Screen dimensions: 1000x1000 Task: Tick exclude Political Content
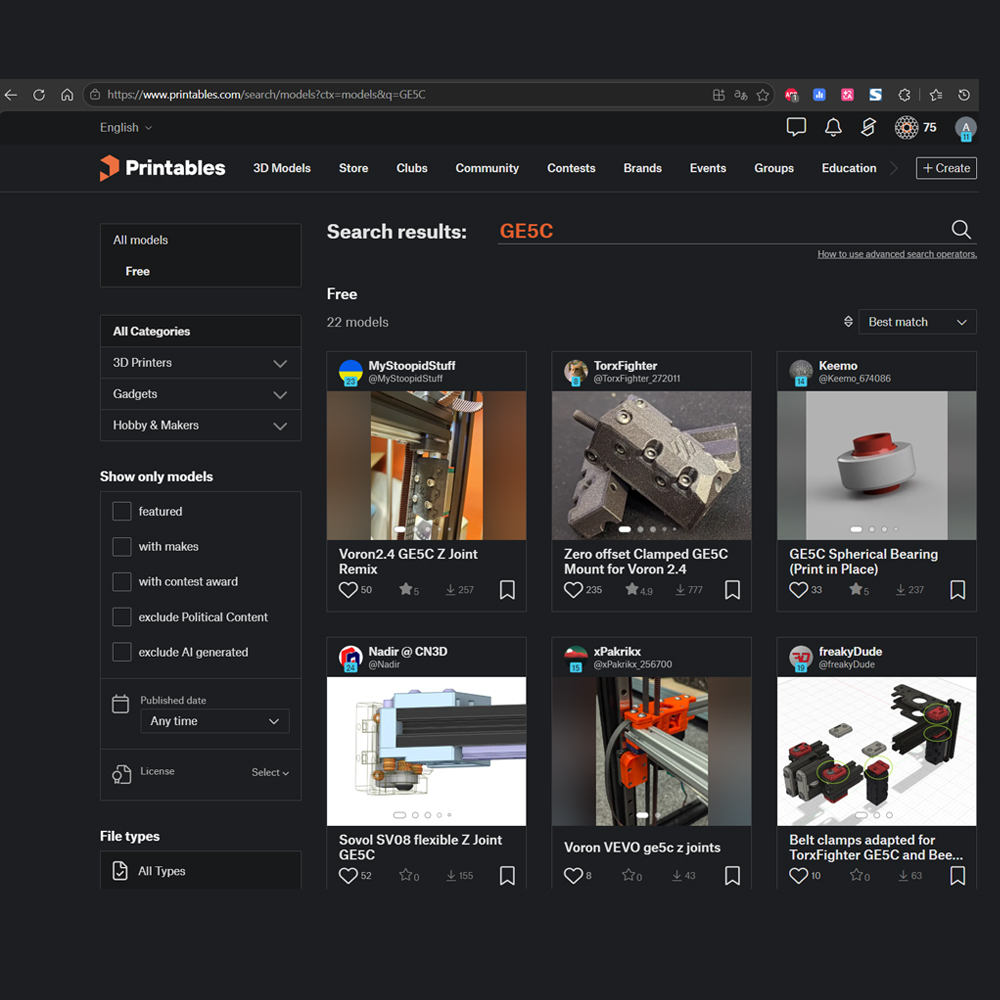click(122, 617)
